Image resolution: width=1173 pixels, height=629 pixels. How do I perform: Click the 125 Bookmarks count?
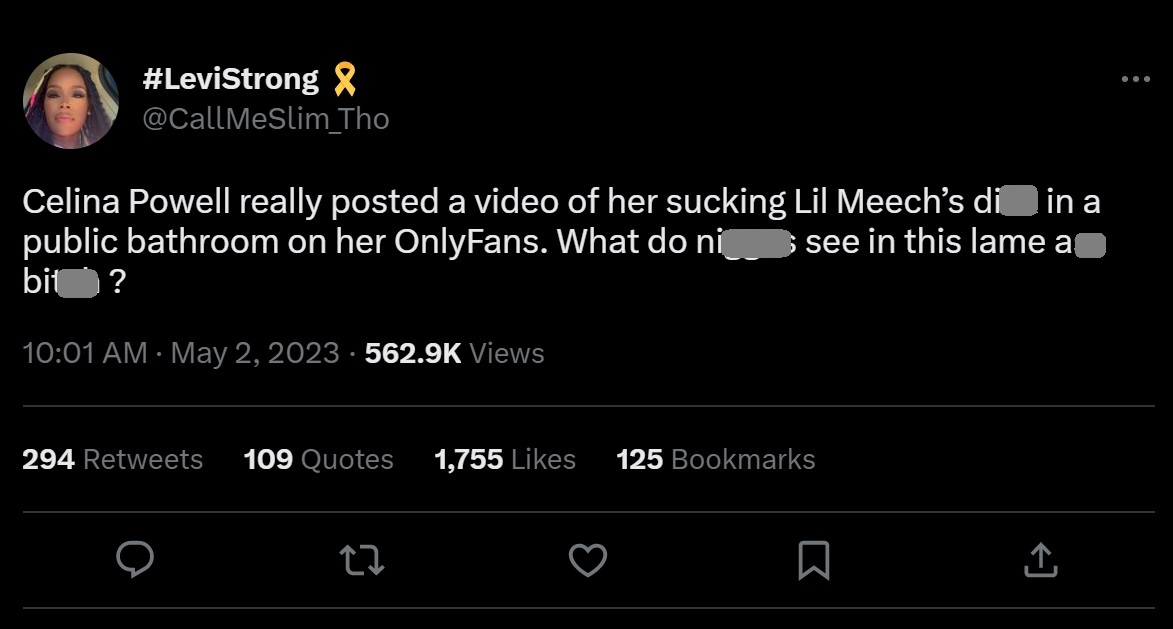coord(715,459)
